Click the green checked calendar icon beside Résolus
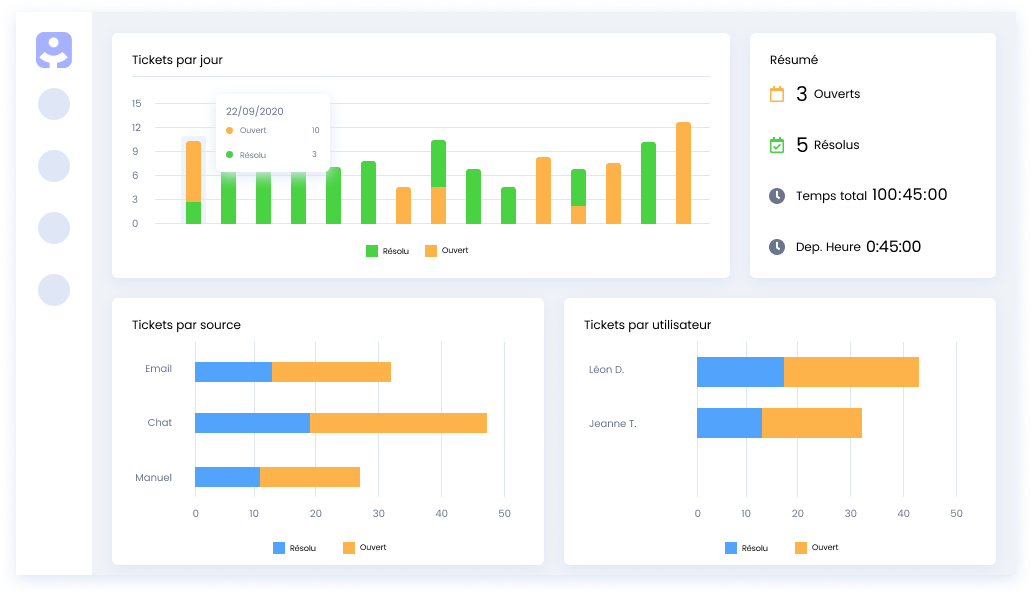The height and width of the screenshot is (595, 1032). pyautogui.click(x=777, y=145)
